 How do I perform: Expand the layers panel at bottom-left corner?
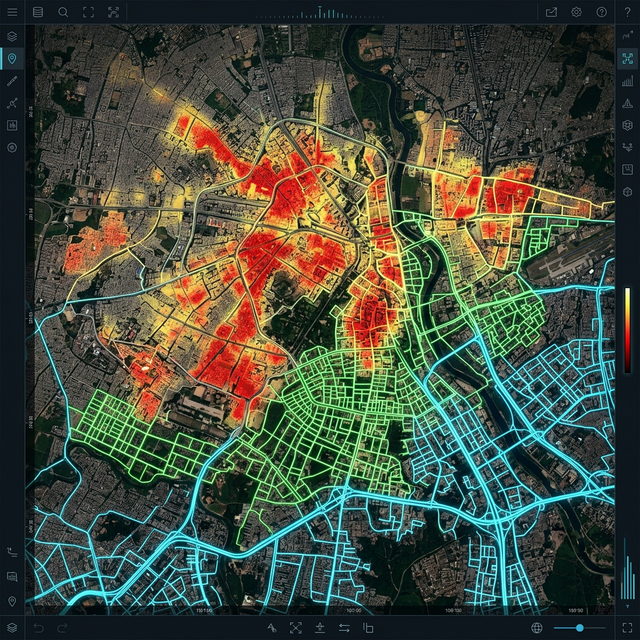[x=12, y=627]
